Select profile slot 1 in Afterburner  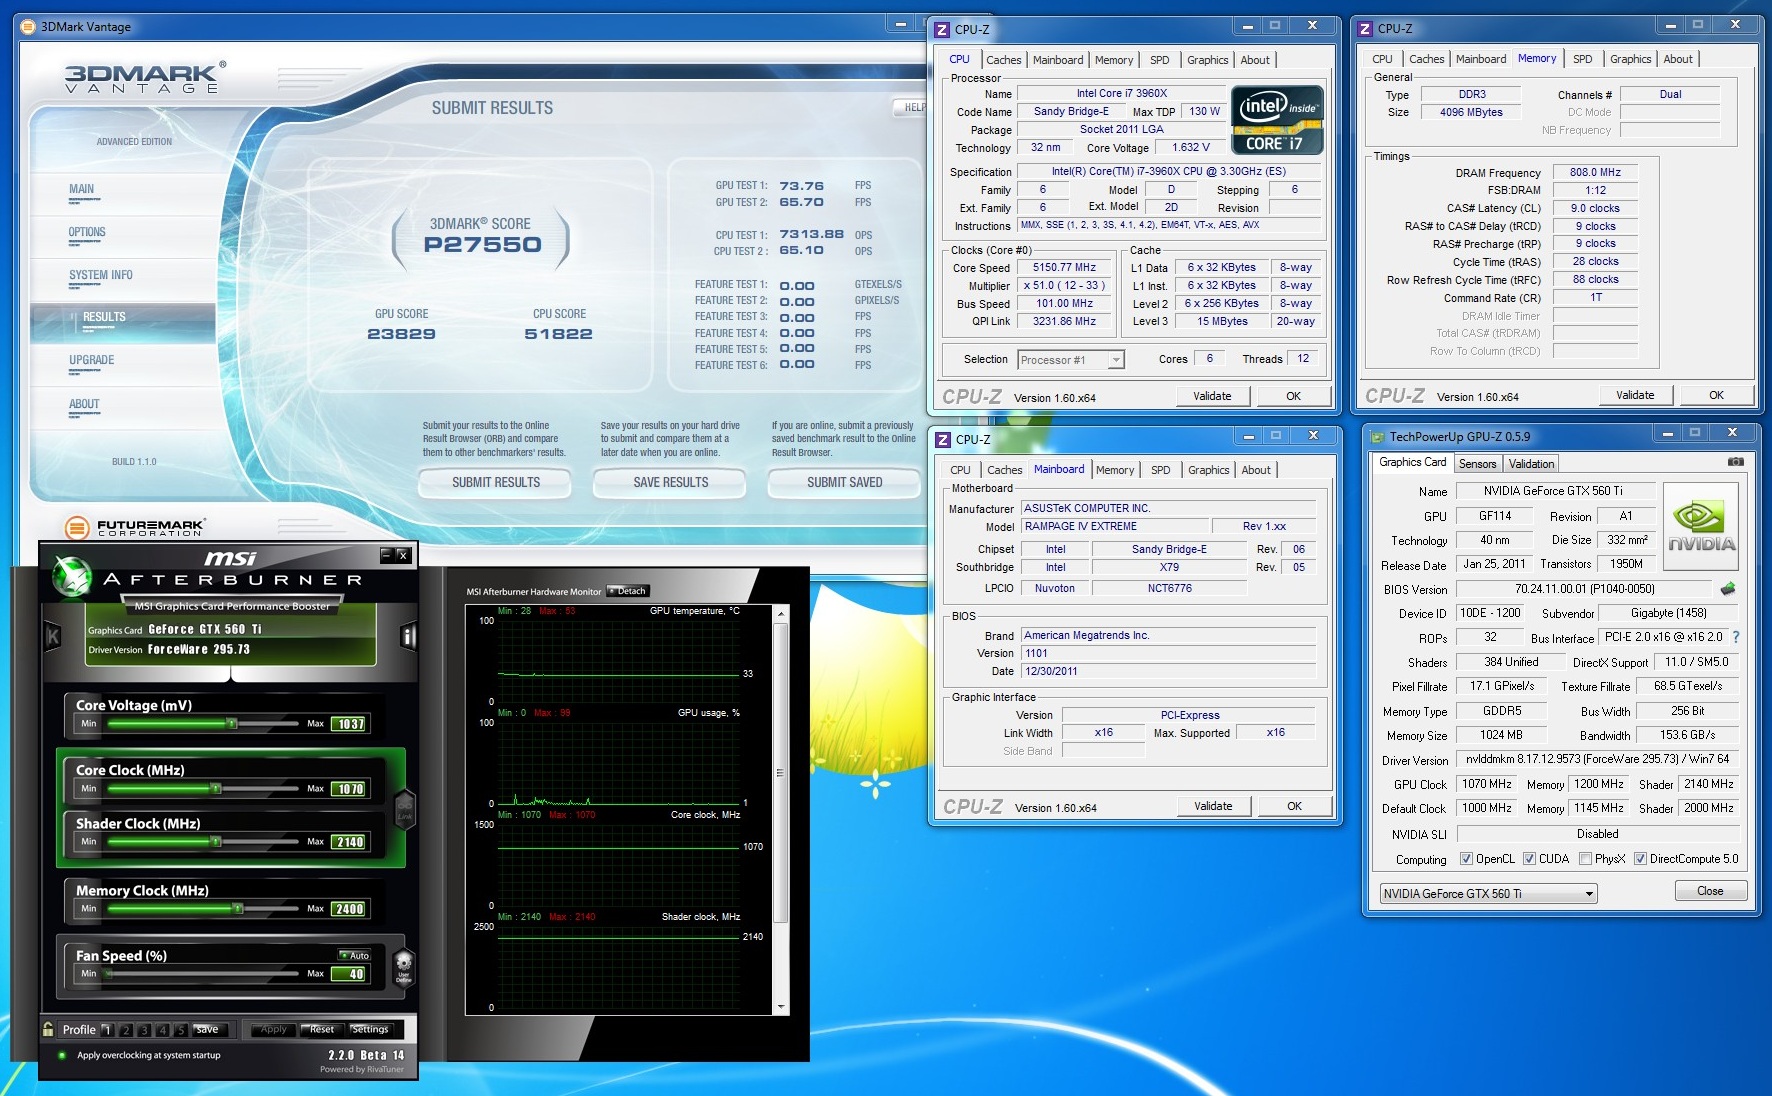tap(107, 1029)
